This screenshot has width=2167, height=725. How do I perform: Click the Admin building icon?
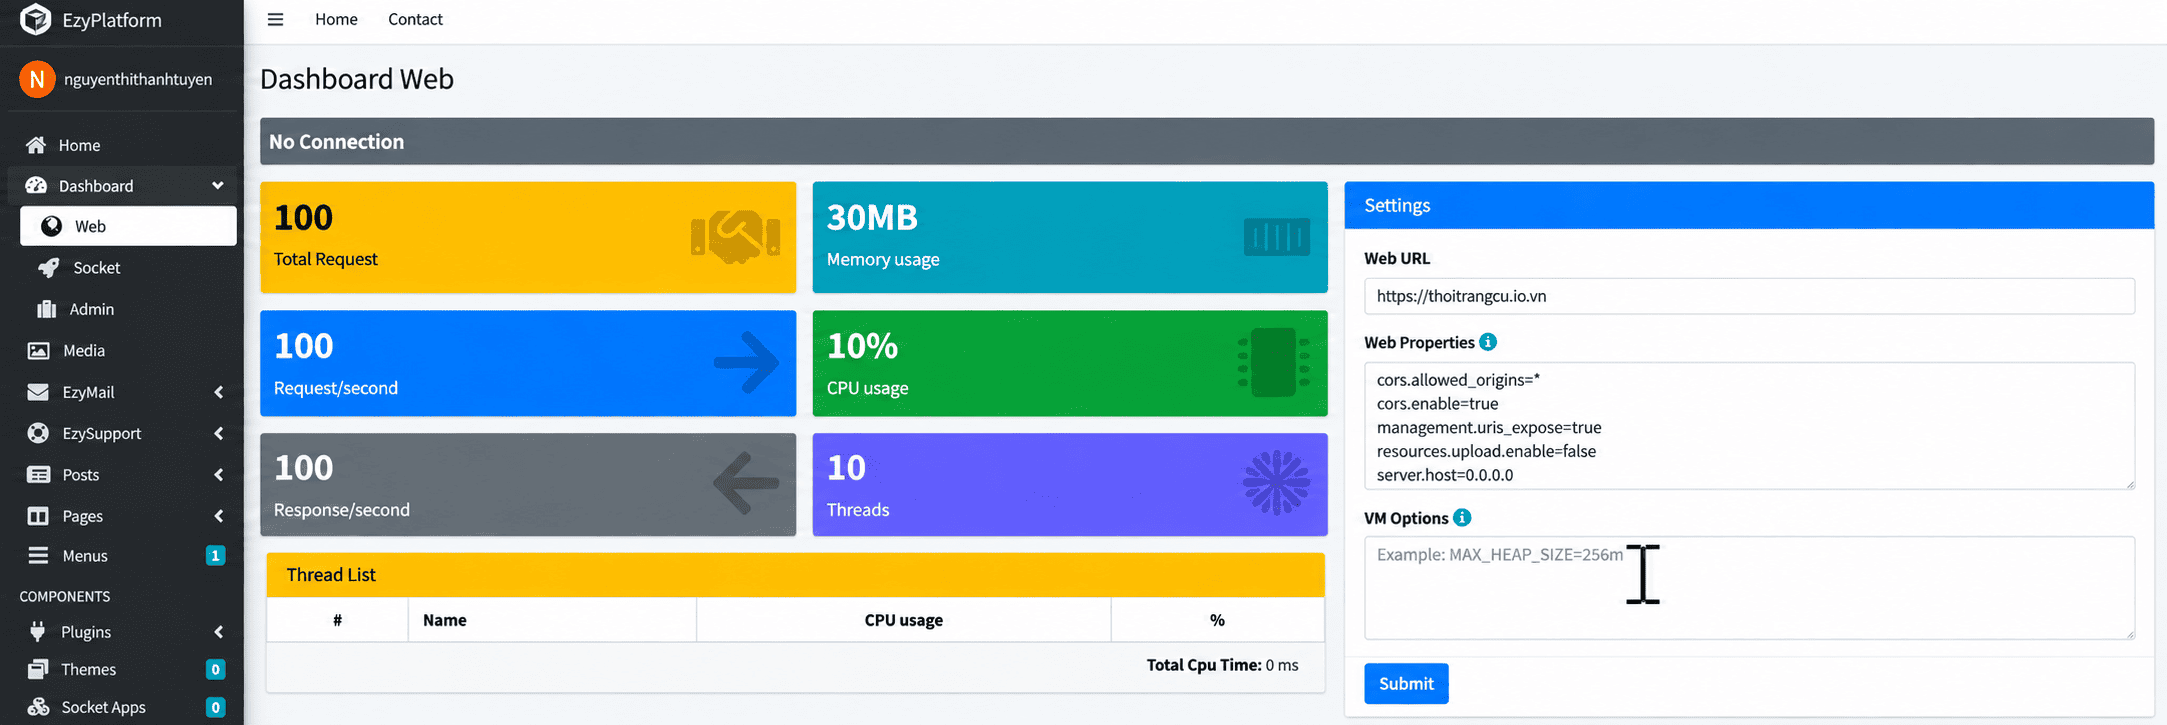pos(46,309)
